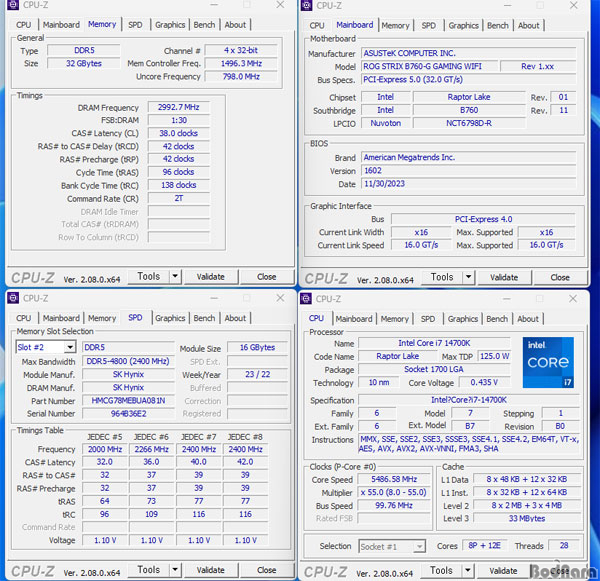Click Tools button in SPD window
The width and height of the screenshot is (600, 581).
coord(148,570)
